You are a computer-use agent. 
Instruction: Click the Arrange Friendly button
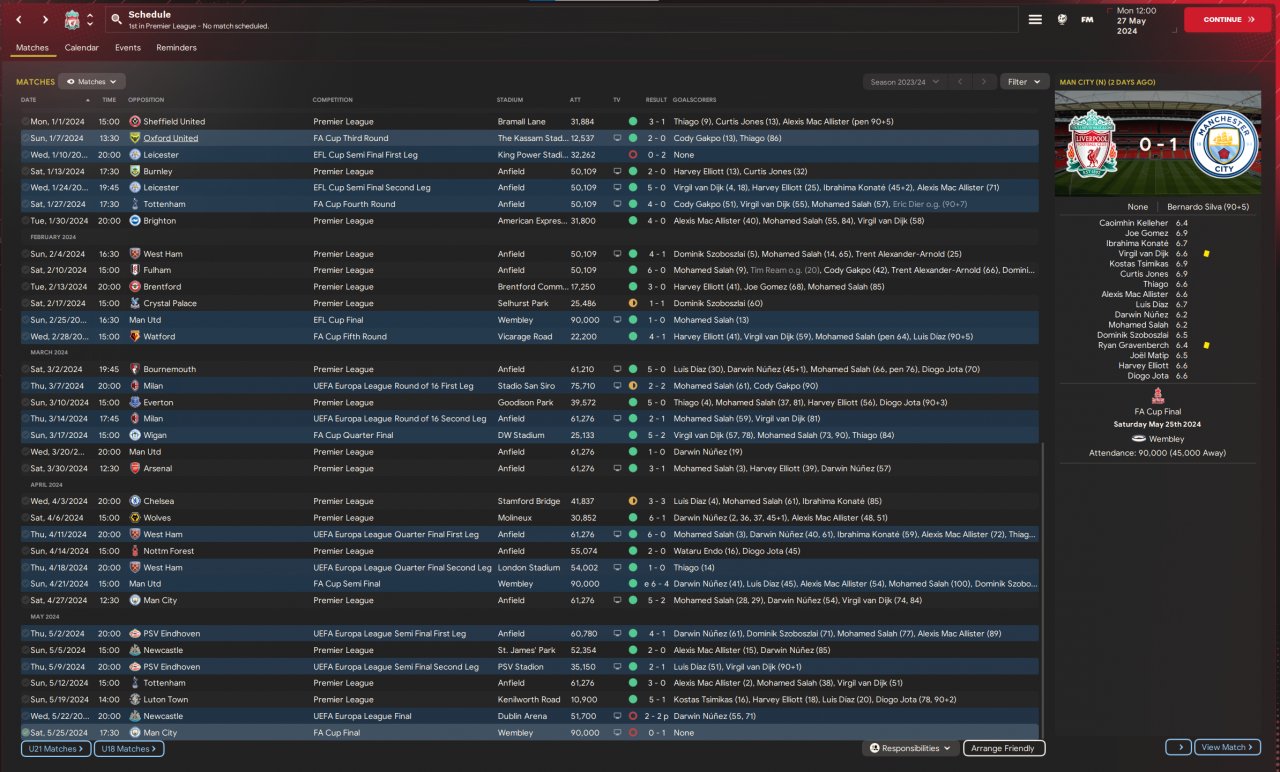click(1004, 748)
